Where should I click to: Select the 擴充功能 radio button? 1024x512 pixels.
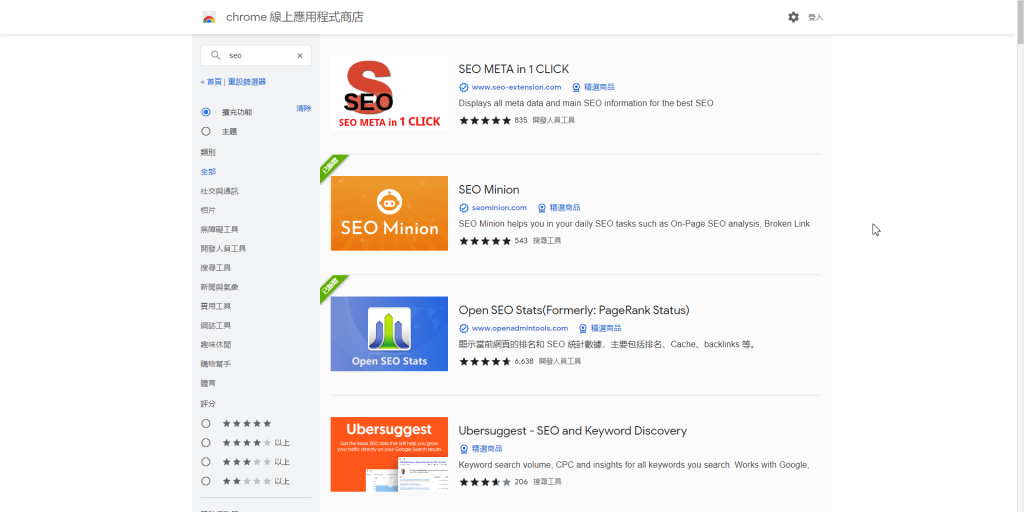pyautogui.click(x=206, y=112)
